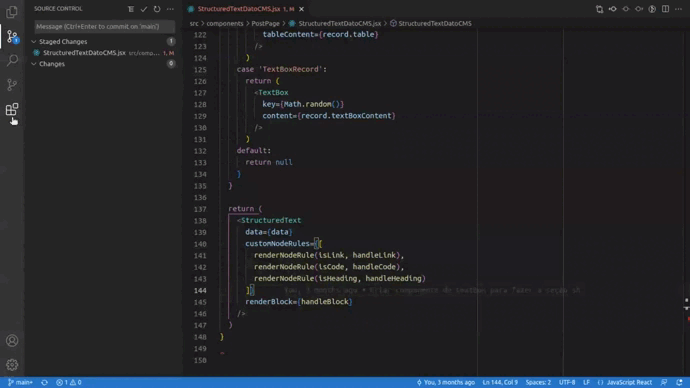Image resolution: width=690 pixels, height=388 pixels.
Task: Click the StructuredText tag on line 138
Action: click(271, 220)
